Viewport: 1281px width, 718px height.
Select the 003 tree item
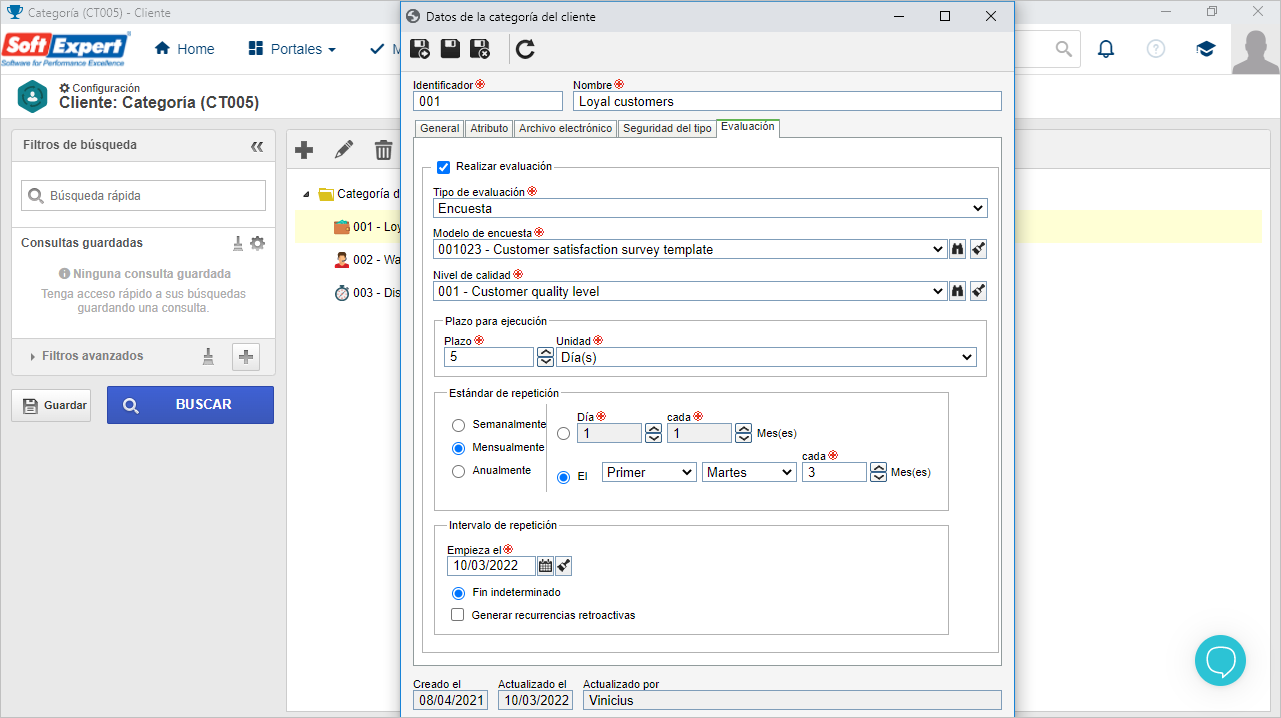tap(368, 293)
